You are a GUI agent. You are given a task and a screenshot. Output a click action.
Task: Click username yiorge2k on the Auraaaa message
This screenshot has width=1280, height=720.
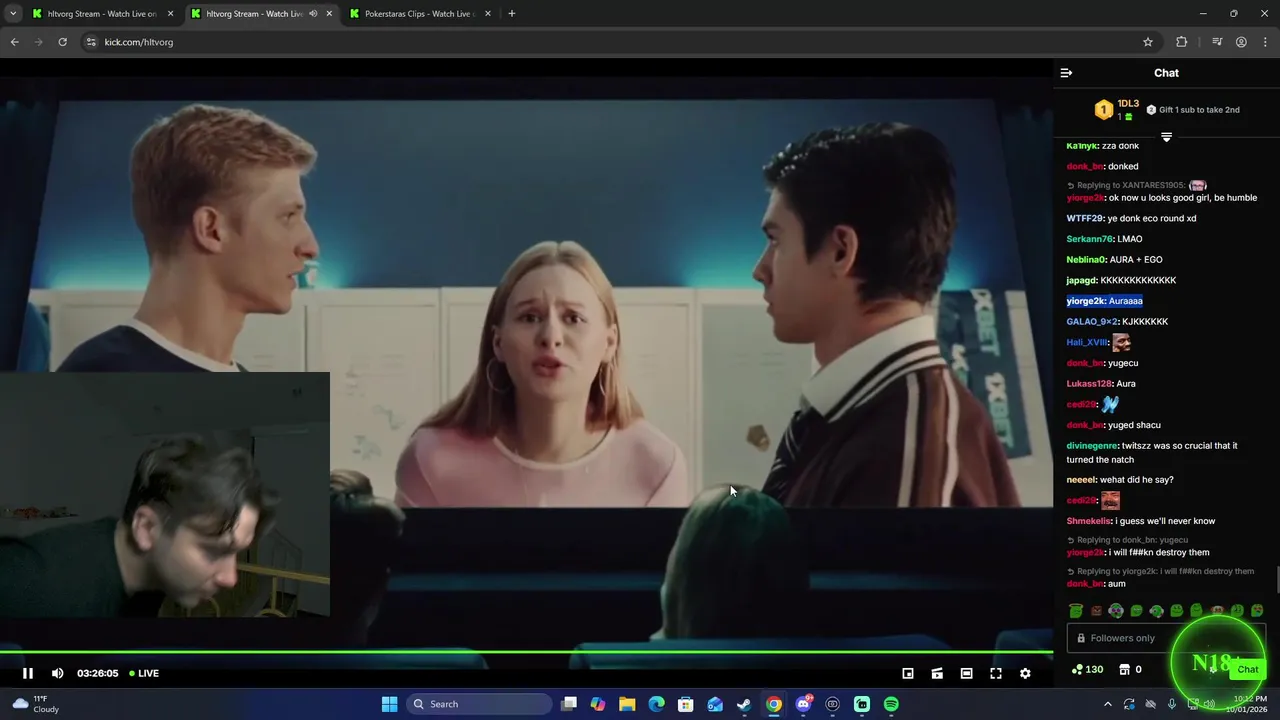point(1086,301)
